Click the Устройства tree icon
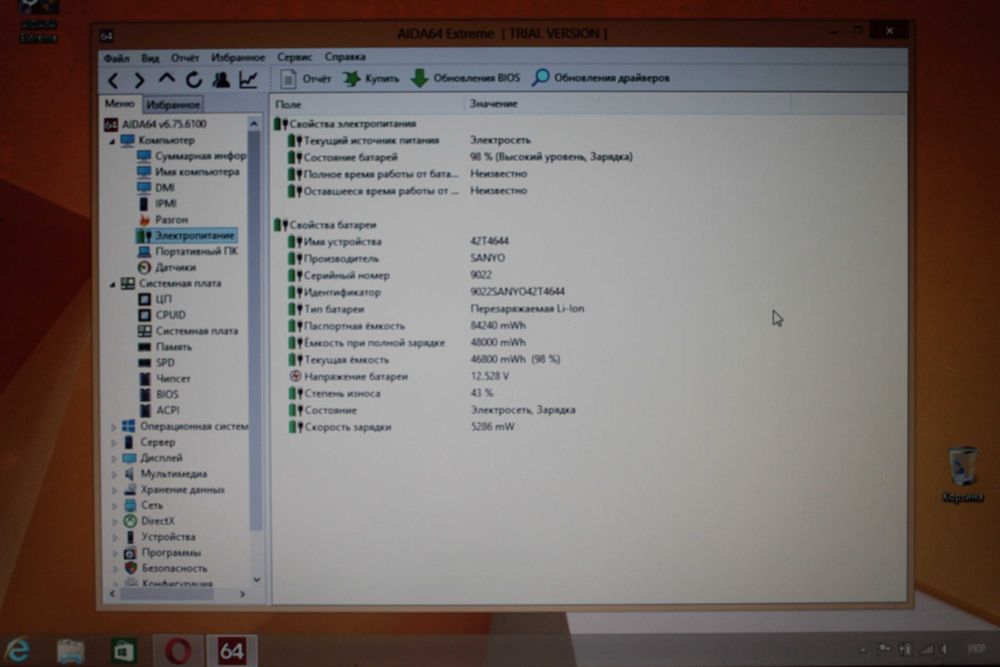 point(130,537)
